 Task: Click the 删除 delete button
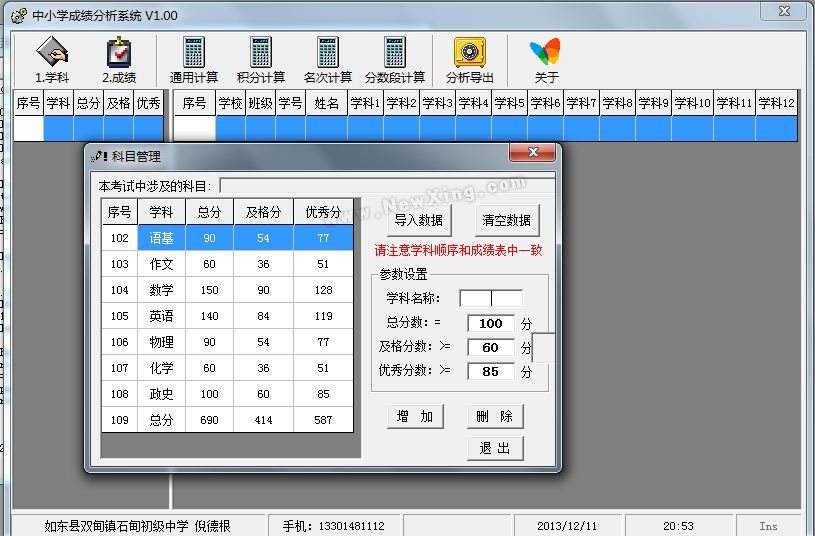point(495,417)
